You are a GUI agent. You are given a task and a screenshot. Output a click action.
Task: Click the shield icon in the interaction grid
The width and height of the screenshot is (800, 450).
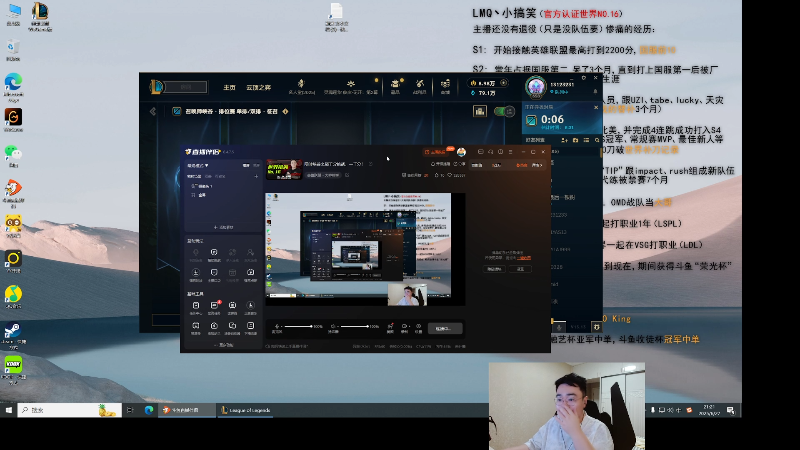click(x=214, y=274)
